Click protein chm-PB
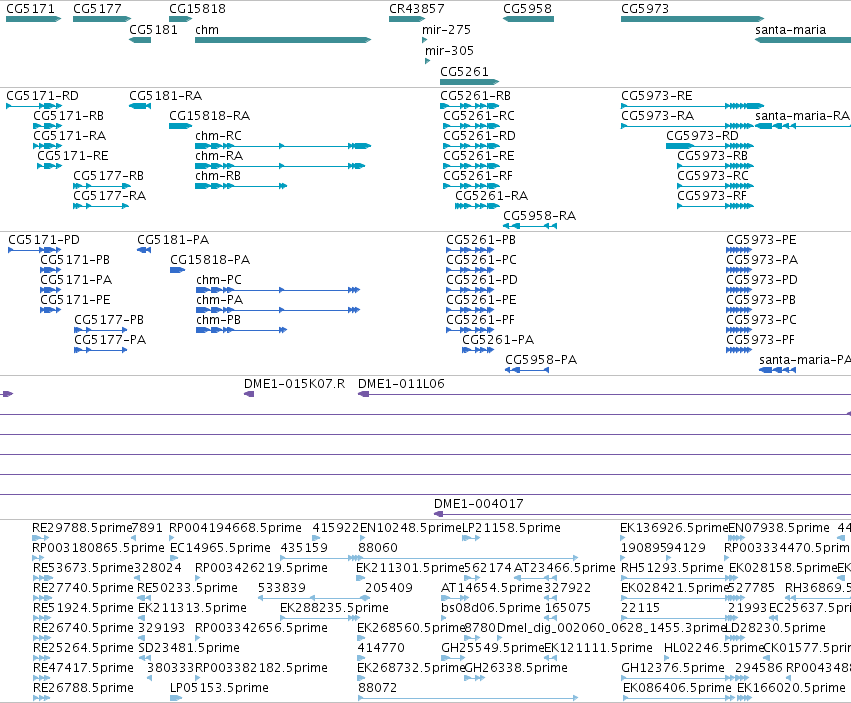Viewport: 851px width, 703px height. coord(242,330)
